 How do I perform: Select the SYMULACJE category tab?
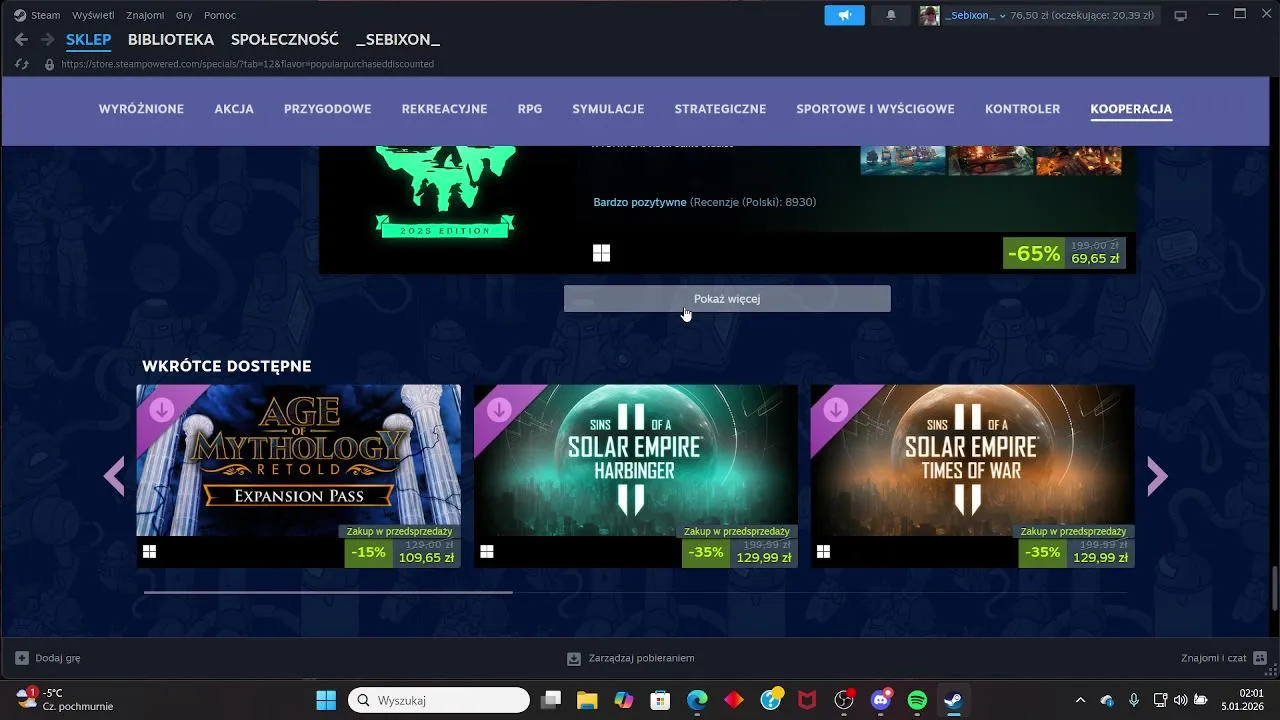(608, 109)
